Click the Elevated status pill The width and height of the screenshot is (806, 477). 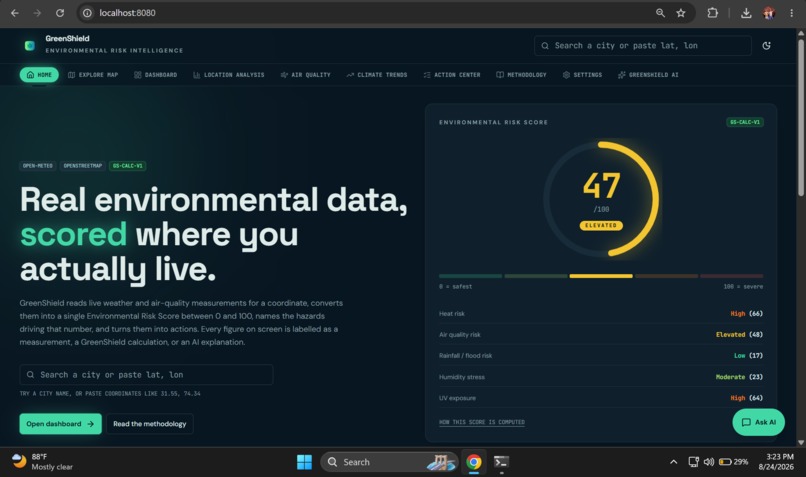click(x=601, y=226)
